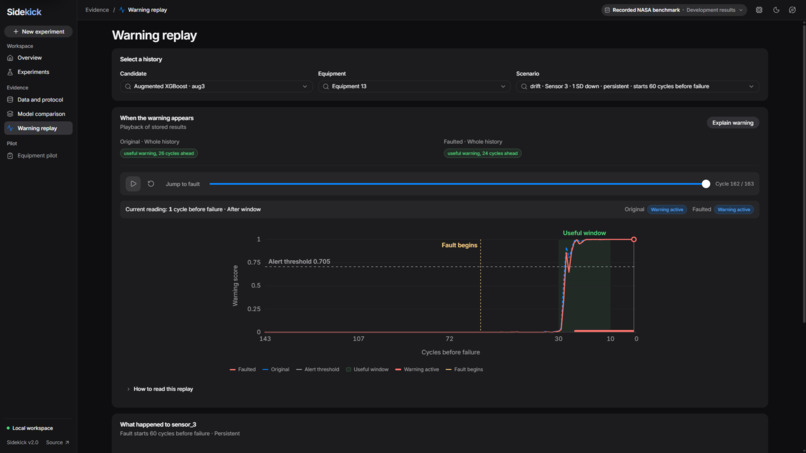Play the warning replay
This screenshot has width=806, height=453.
(133, 184)
